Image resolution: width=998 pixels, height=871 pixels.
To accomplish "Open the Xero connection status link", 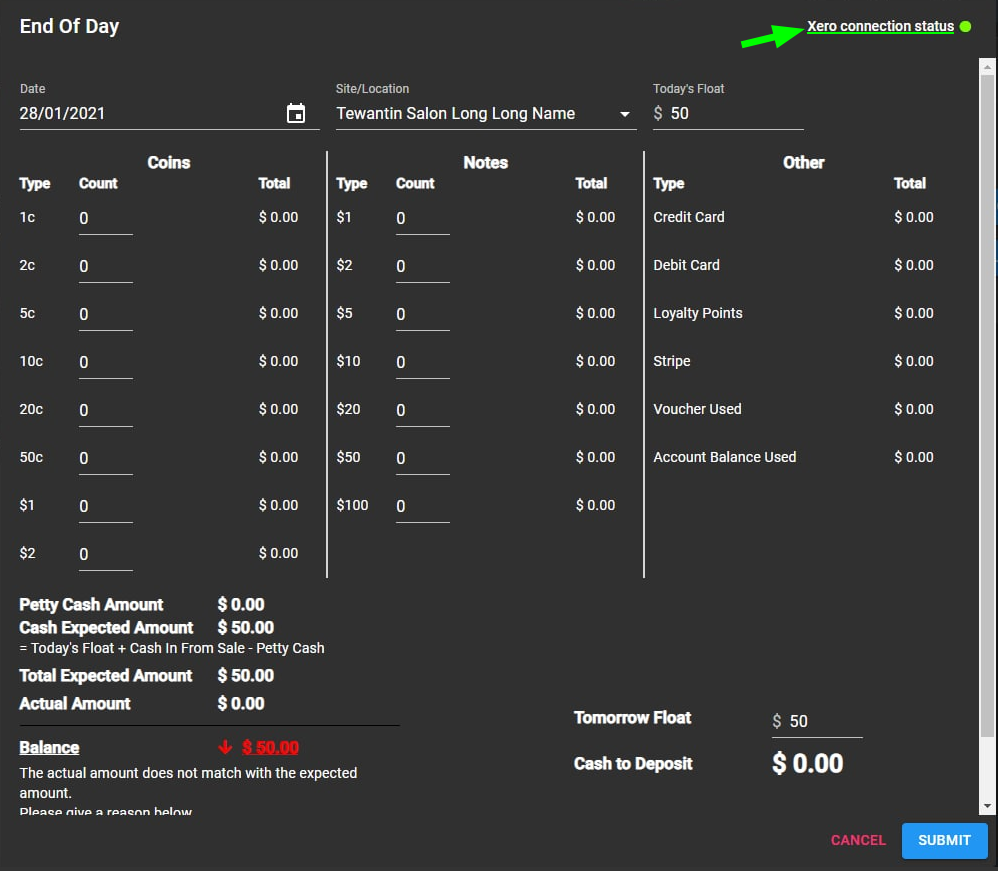I will 880,27.
